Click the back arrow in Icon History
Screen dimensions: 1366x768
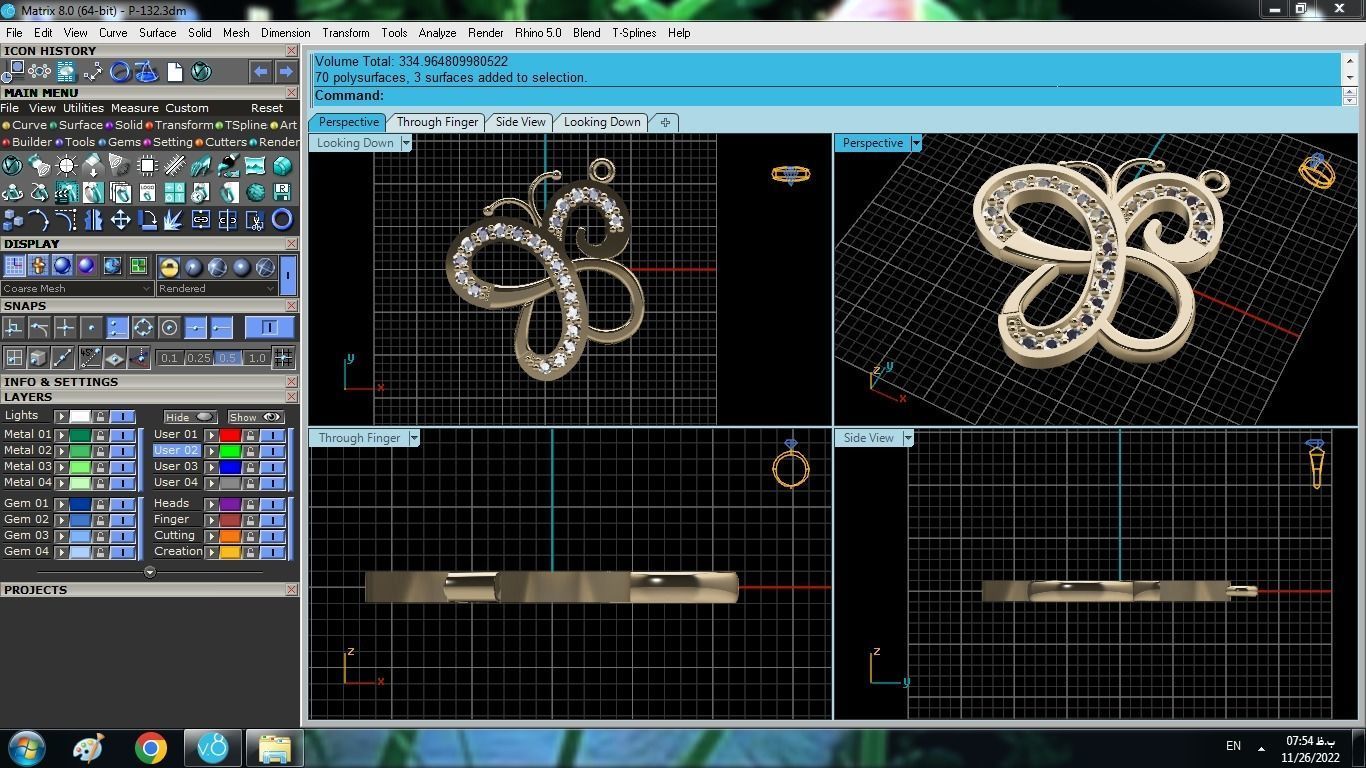click(260, 71)
